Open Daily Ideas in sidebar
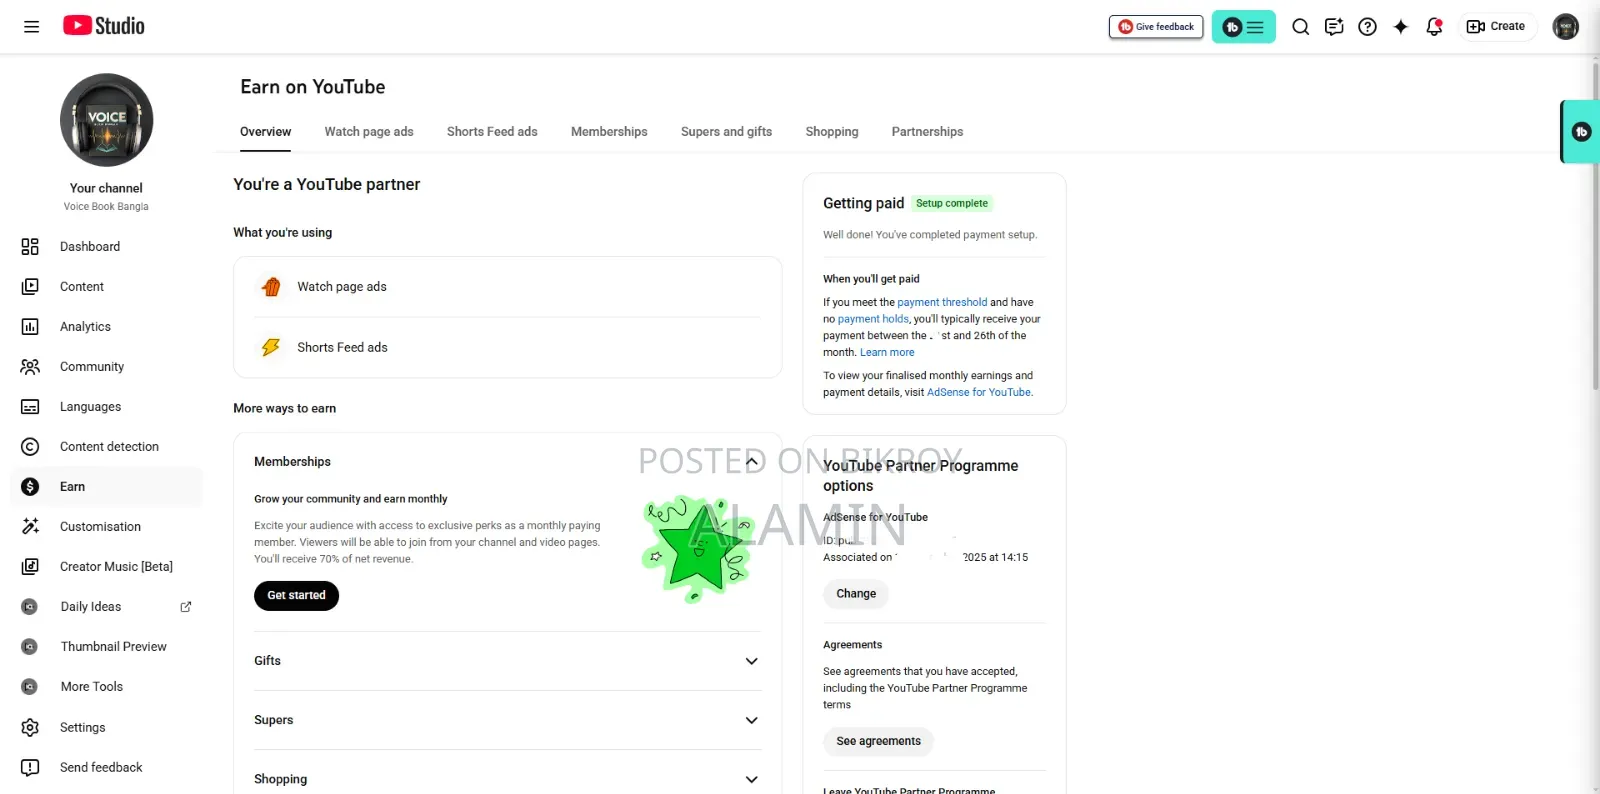The width and height of the screenshot is (1600, 794). [91, 607]
